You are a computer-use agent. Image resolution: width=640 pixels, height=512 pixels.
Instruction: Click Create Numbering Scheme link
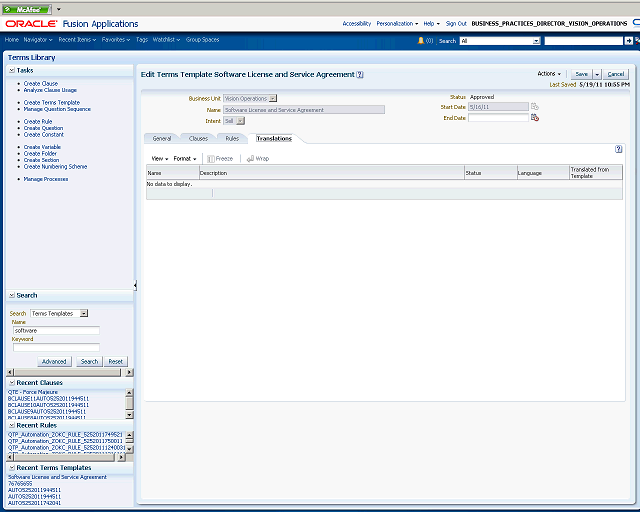point(56,167)
